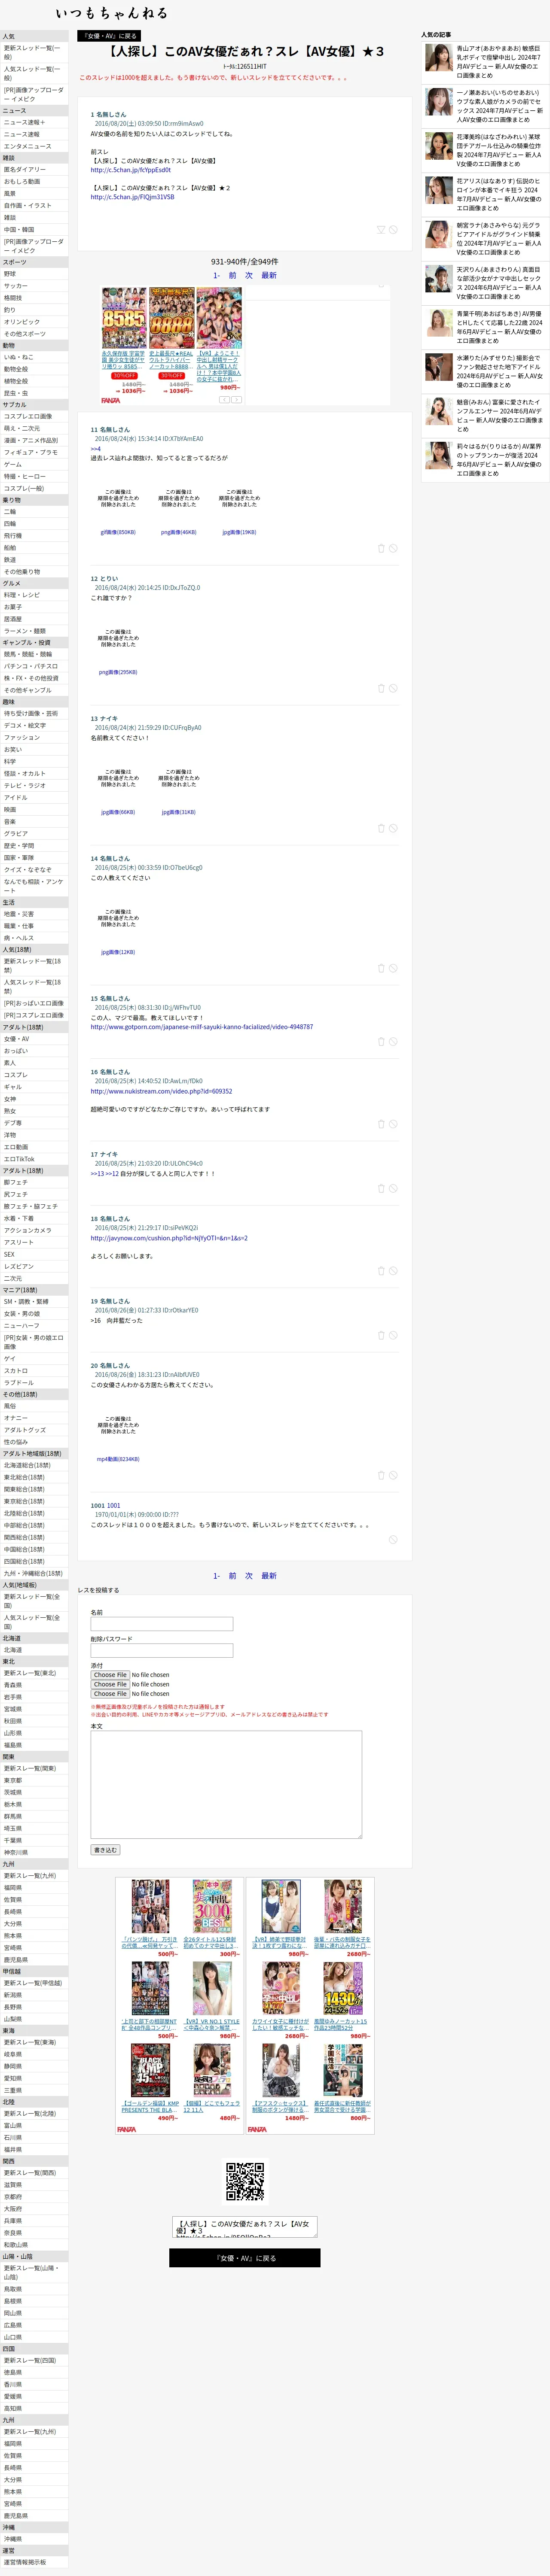Click trash icon on post 14
The height and width of the screenshot is (2576, 550).
381,968
